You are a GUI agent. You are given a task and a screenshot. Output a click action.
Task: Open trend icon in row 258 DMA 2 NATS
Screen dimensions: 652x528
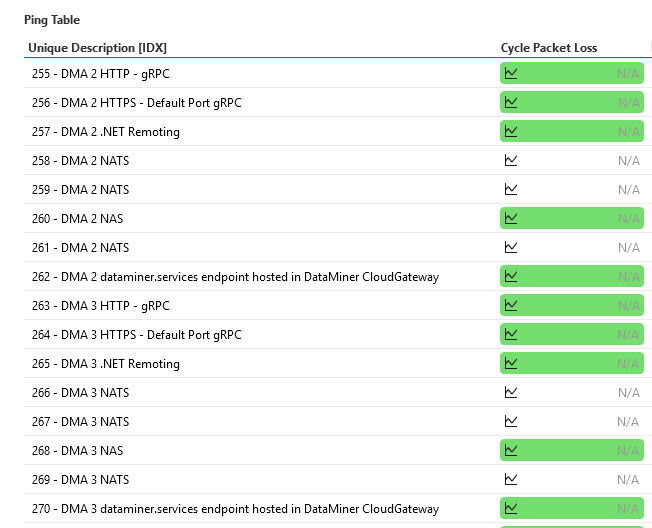[x=511, y=160]
